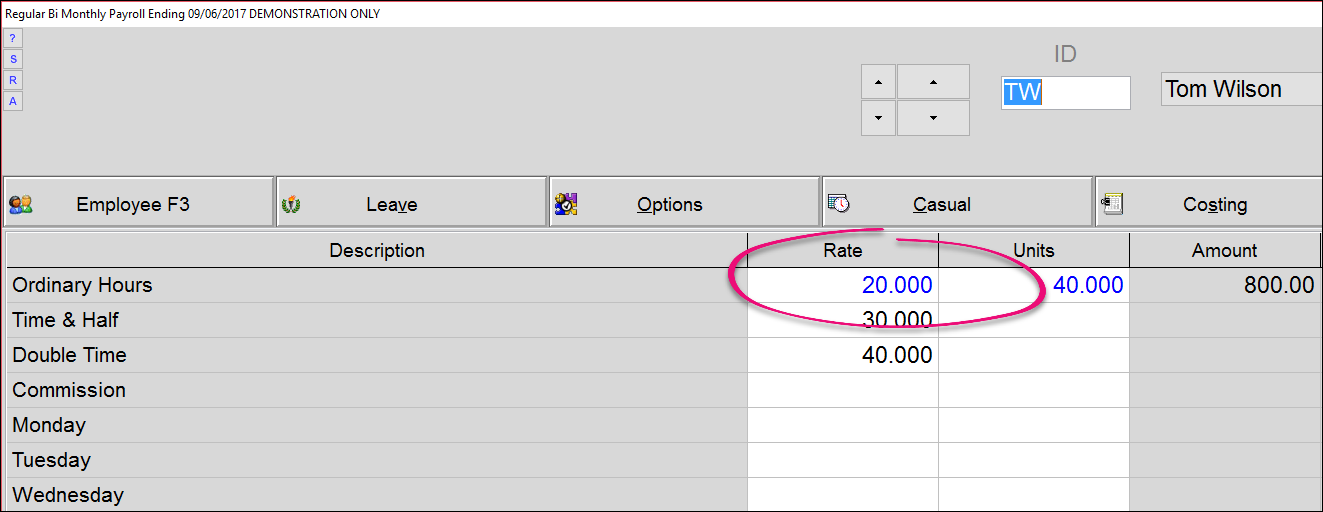Open the Employee F3 button
Screen dimensions: 1323x512
(138, 203)
